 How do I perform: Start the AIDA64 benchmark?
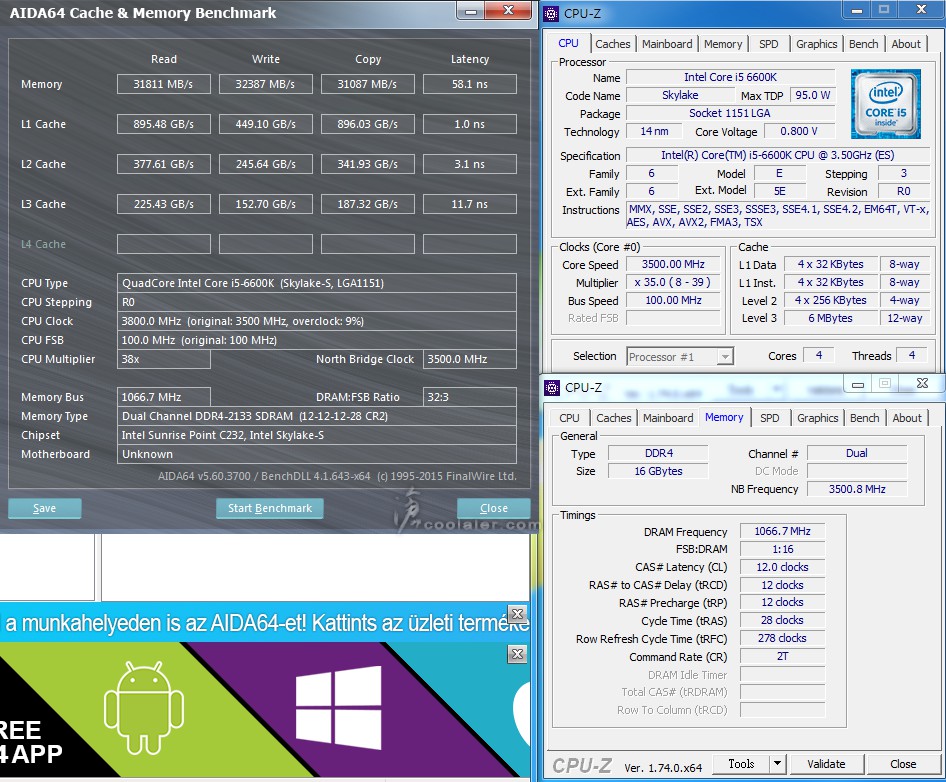pos(270,508)
